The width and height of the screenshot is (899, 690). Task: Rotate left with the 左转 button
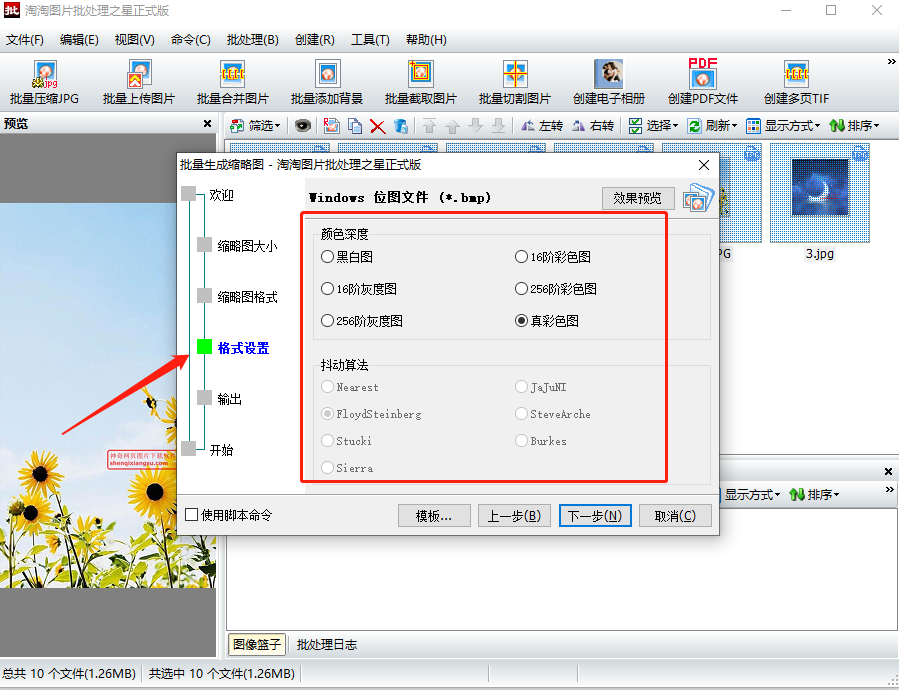click(x=542, y=126)
